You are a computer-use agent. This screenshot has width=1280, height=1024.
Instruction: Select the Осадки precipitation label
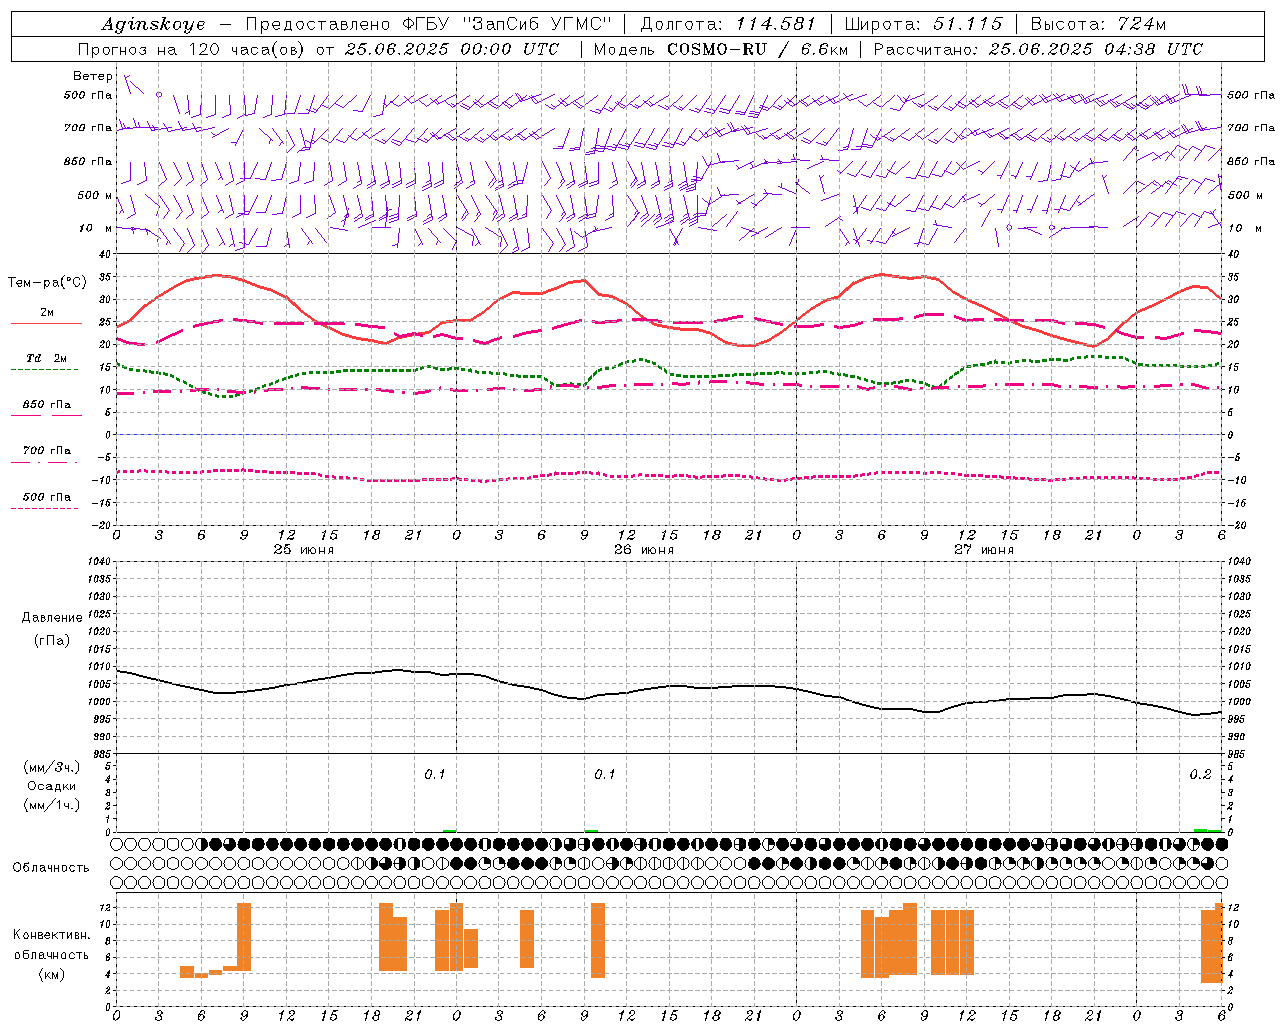(x=52, y=786)
